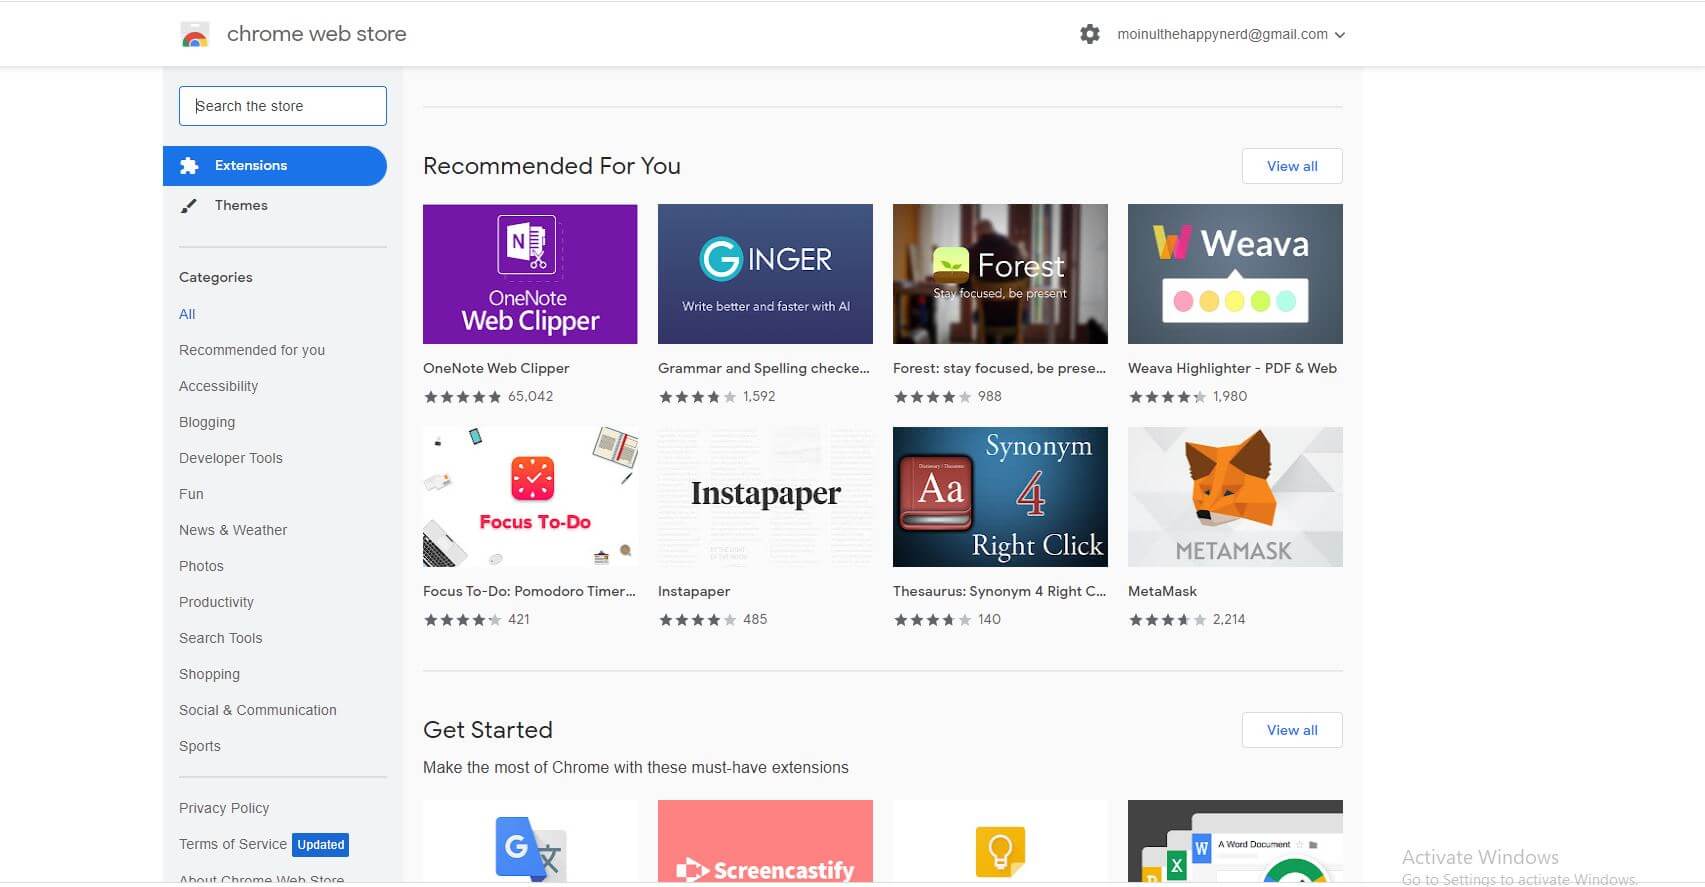
Task: Click the Forest extension star rating
Action: (x=933, y=397)
